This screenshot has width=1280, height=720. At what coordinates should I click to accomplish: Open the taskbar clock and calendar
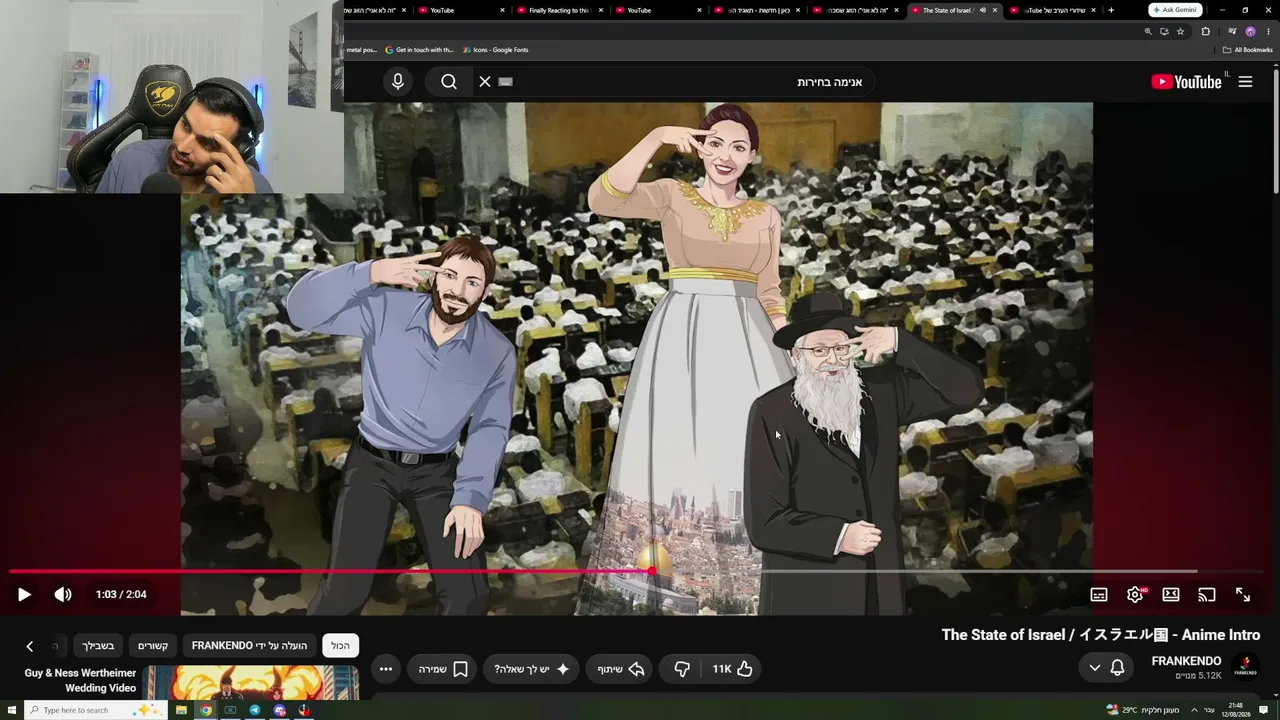(x=1236, y=710)
